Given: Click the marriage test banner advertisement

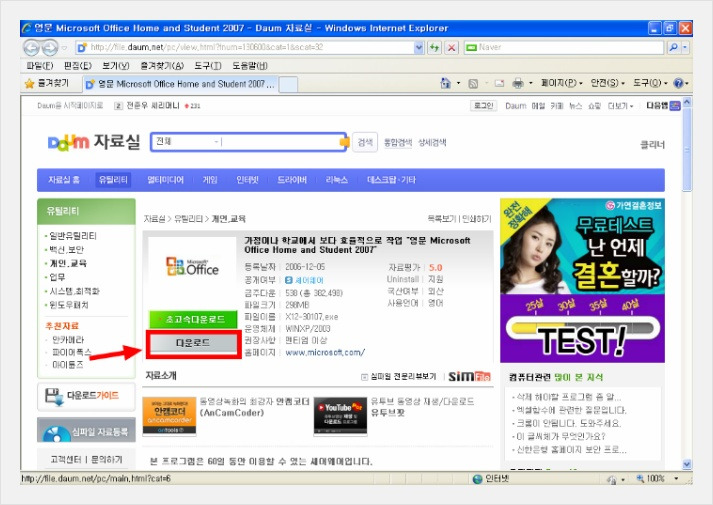Looking at the screenshot, I should coord(582,280).
